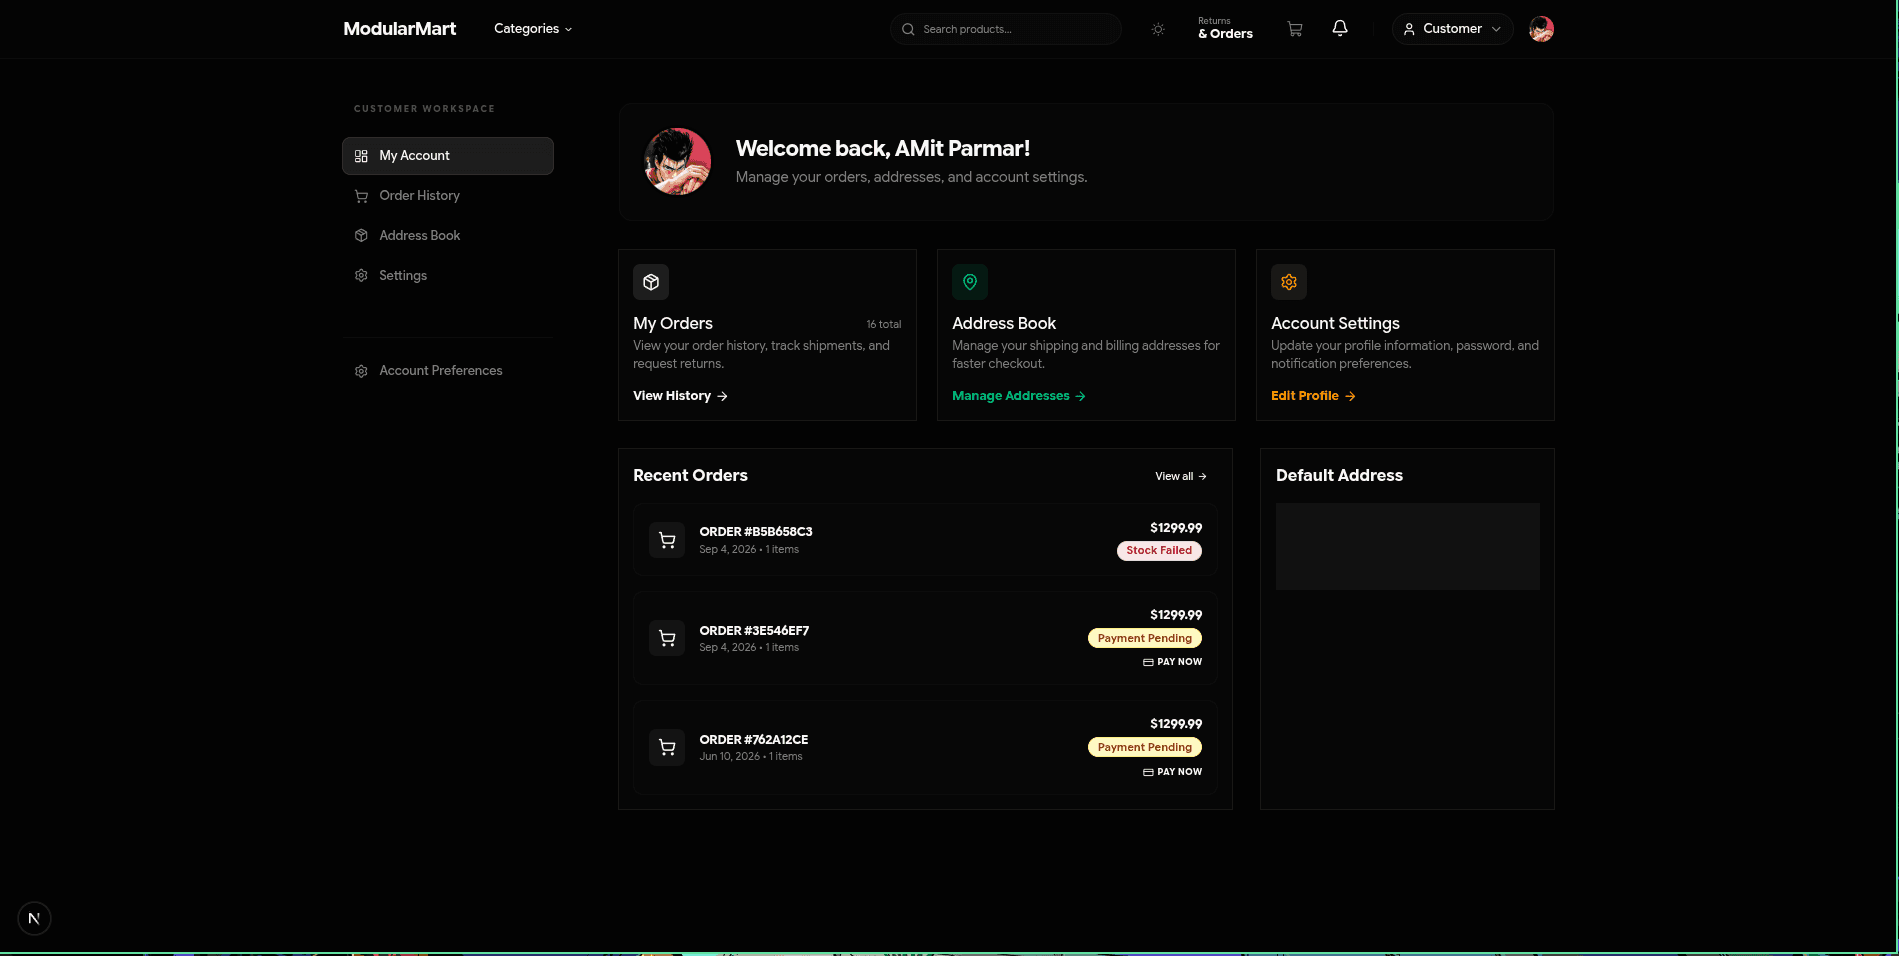The height and width of the screenshot is (956, 1899).
Task: Click View all recent orders
Action: click(1181, 476)
